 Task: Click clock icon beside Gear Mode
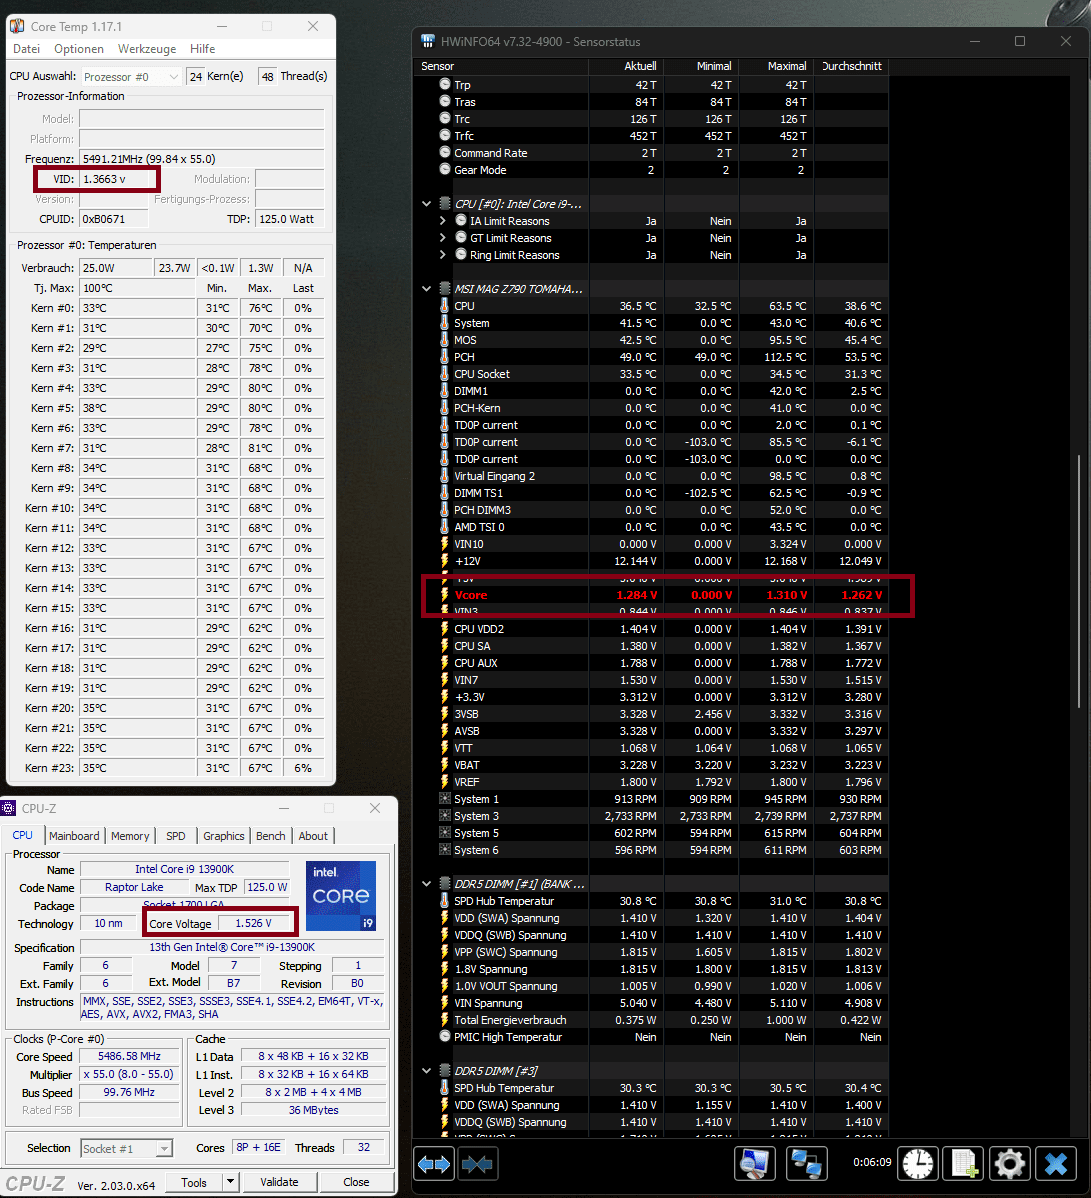(445, 169)
